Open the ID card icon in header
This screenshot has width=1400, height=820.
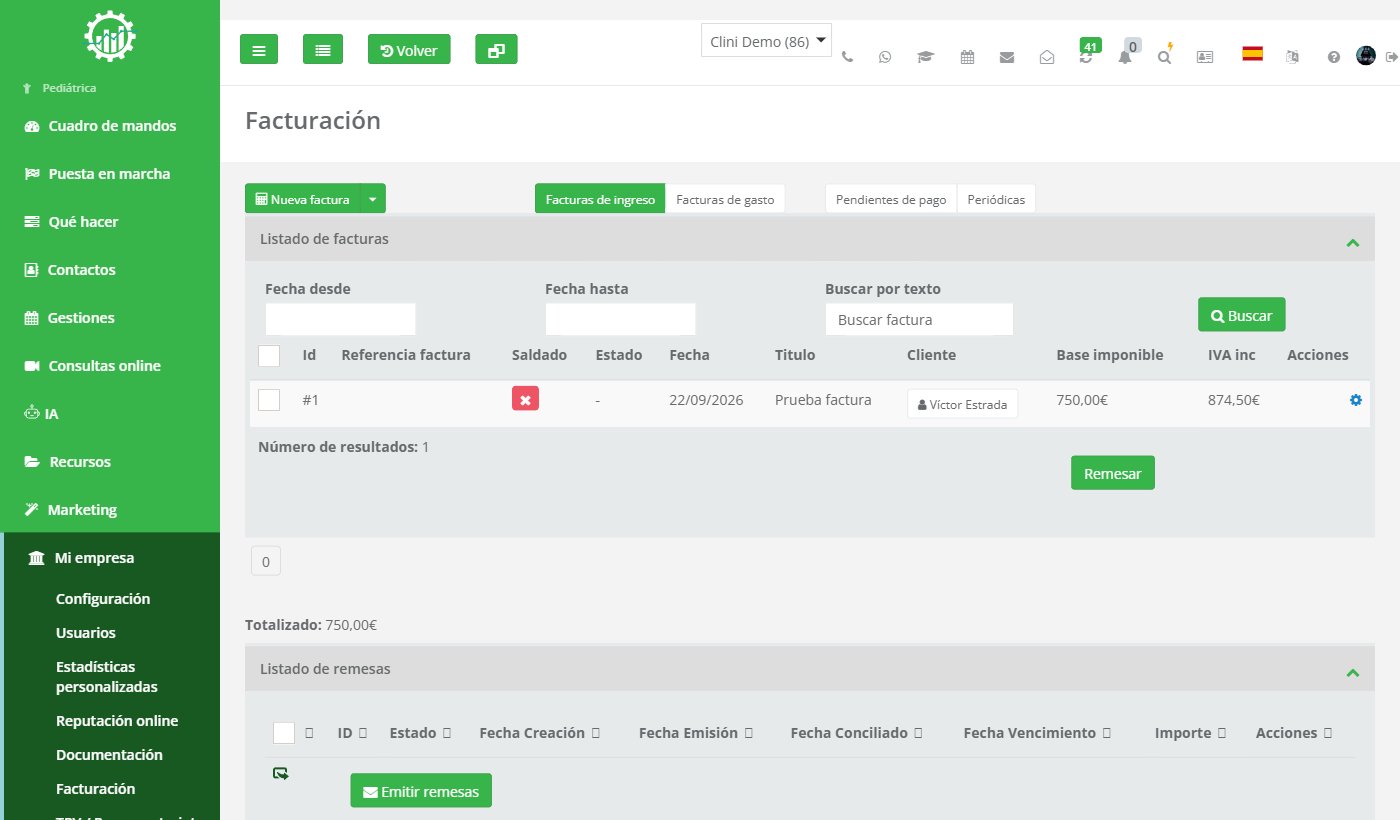(x=1205, y=57)
